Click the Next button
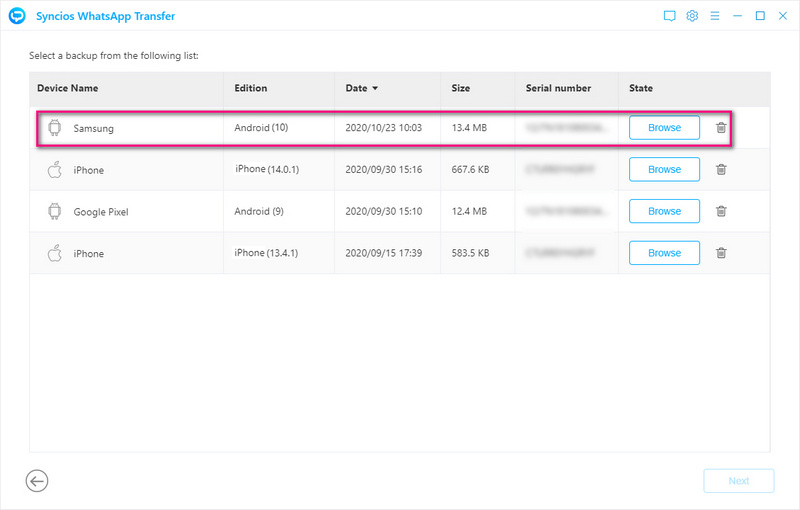The height and width of the screenshot is (510, 800). [x=738, y=481]
